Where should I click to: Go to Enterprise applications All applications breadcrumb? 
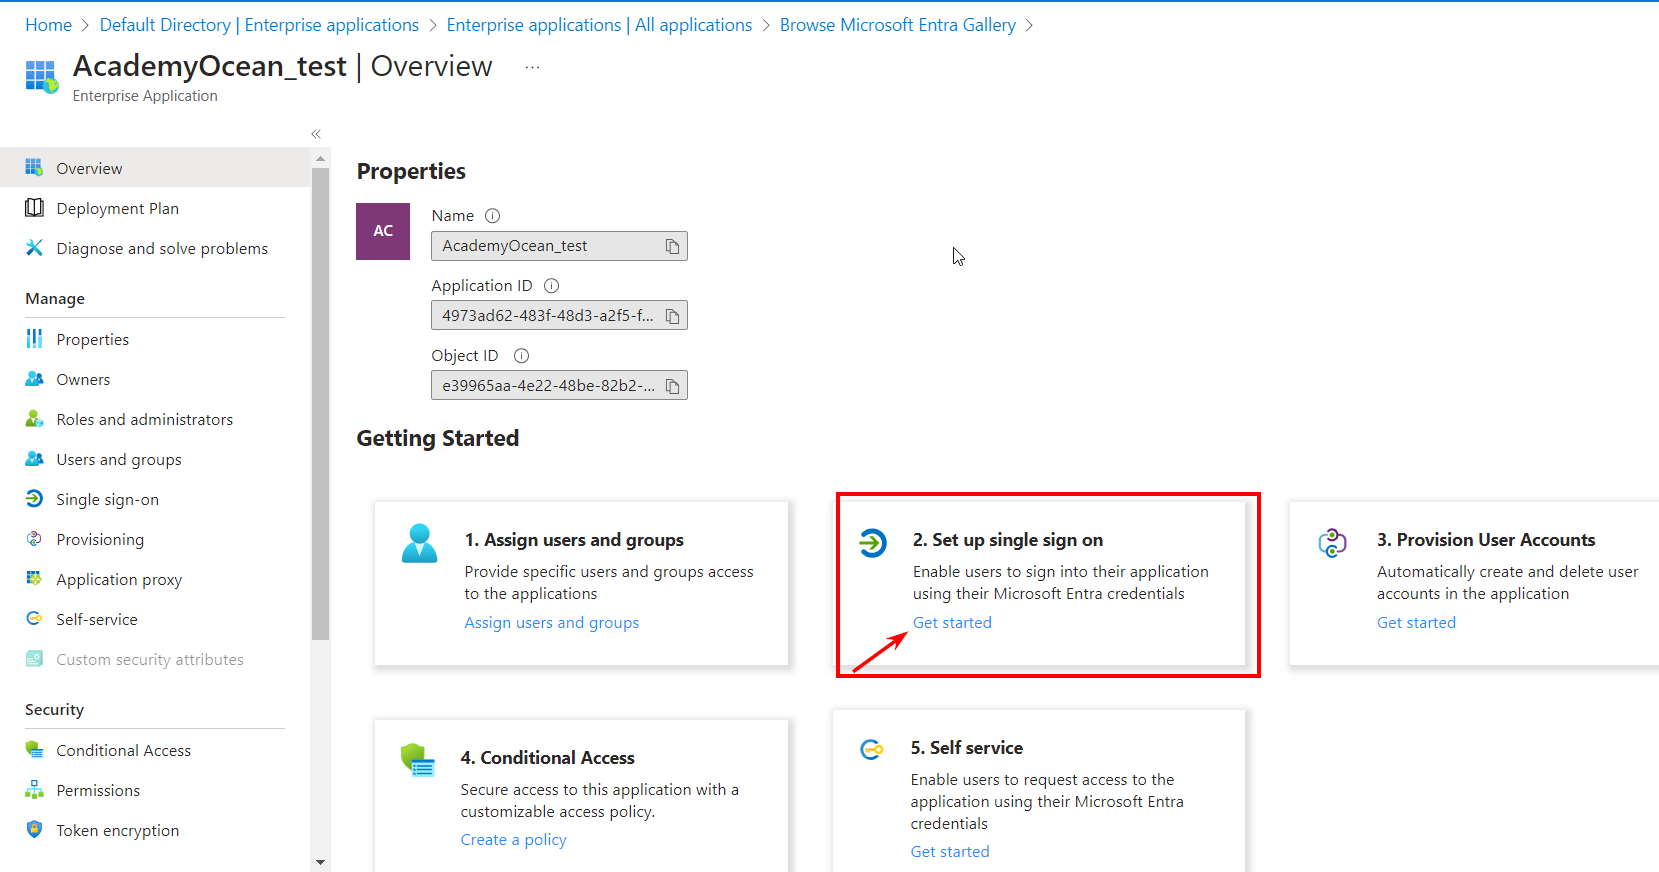599,25
